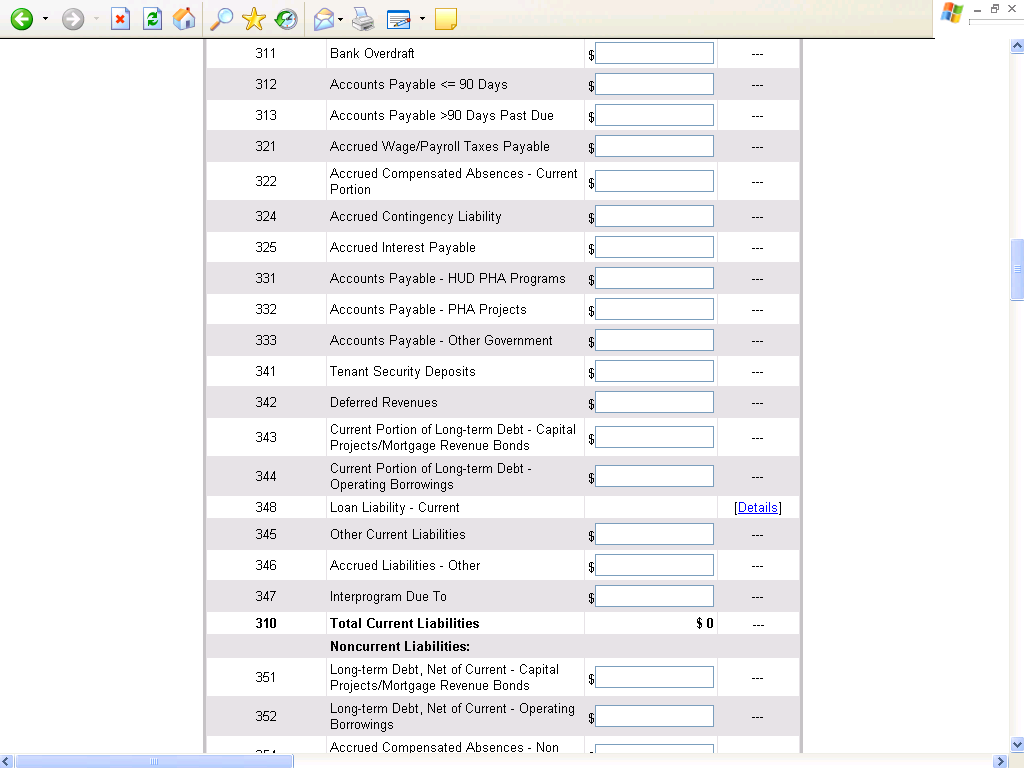Click the 'Loan Liability - Current' label
The image size is (1024, 768).
[394, 507]
